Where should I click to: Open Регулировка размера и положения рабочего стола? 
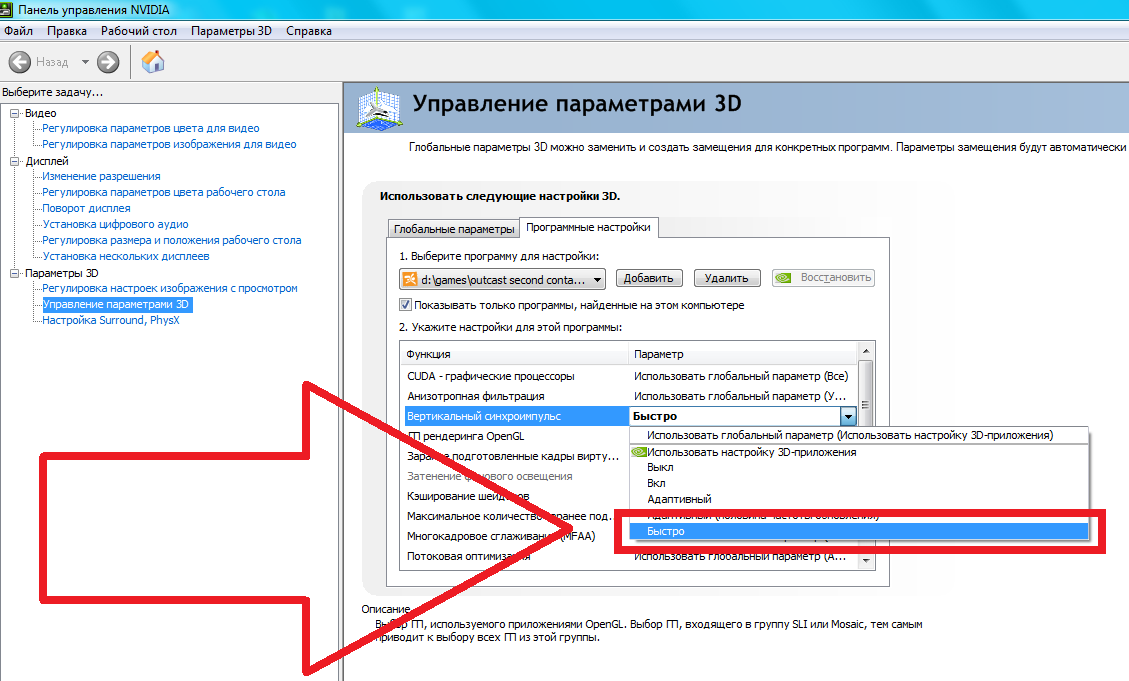pos(171,240)
